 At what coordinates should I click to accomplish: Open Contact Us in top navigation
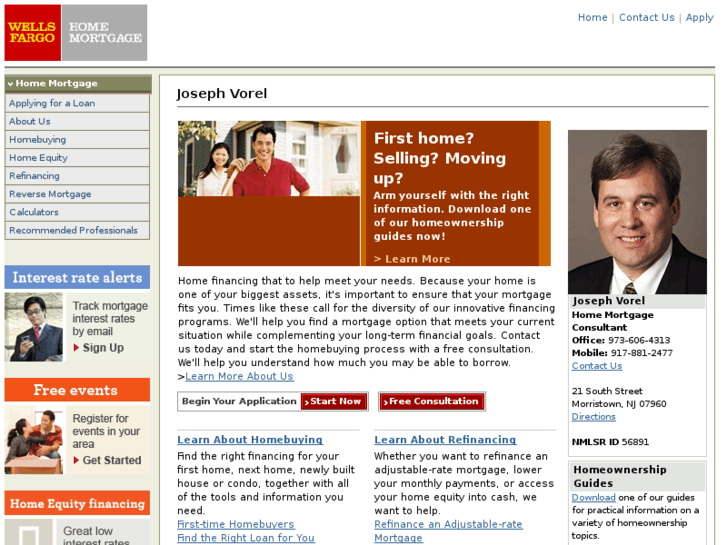click(646, 18)
